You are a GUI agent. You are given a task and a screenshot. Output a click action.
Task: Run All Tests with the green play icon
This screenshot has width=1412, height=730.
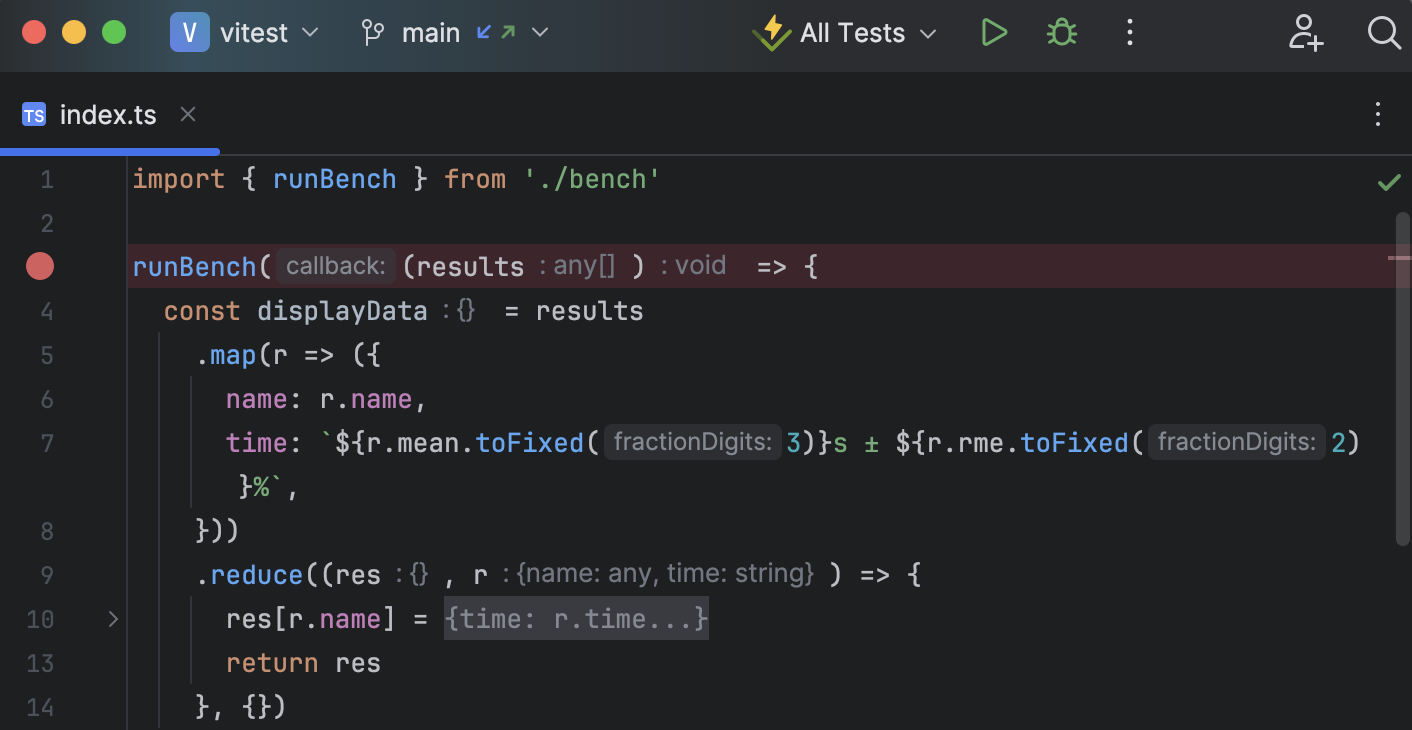coord(994,32)
